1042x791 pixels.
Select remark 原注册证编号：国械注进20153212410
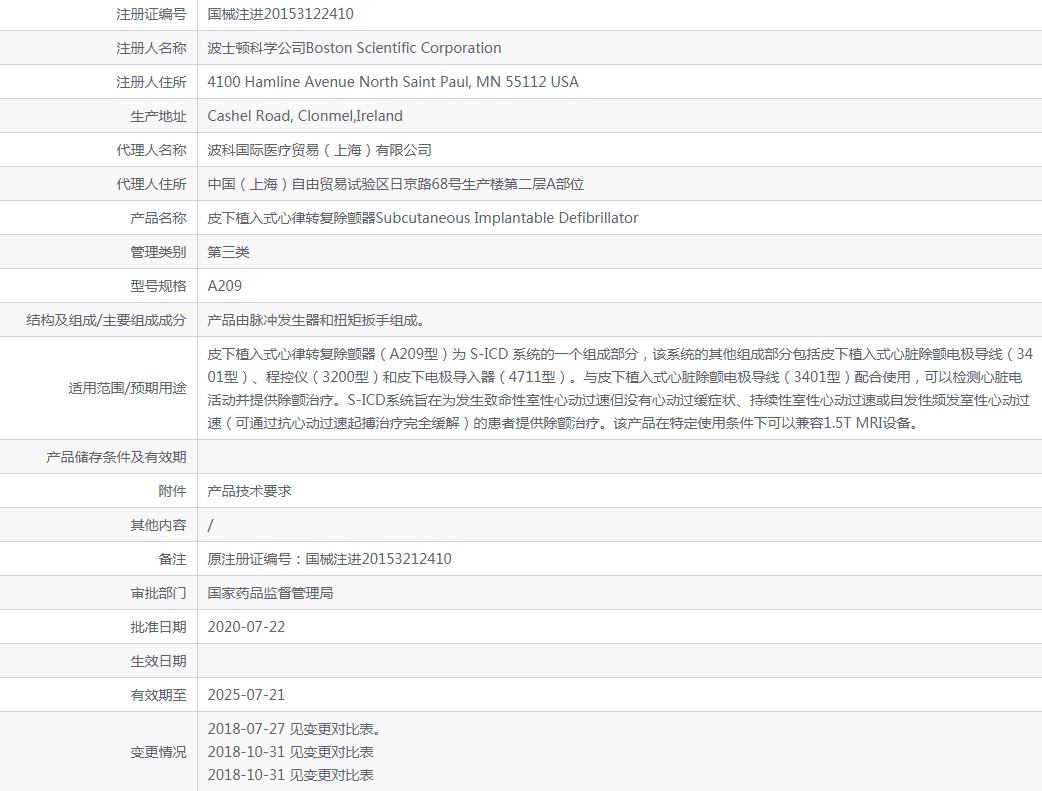pos(330,559)
